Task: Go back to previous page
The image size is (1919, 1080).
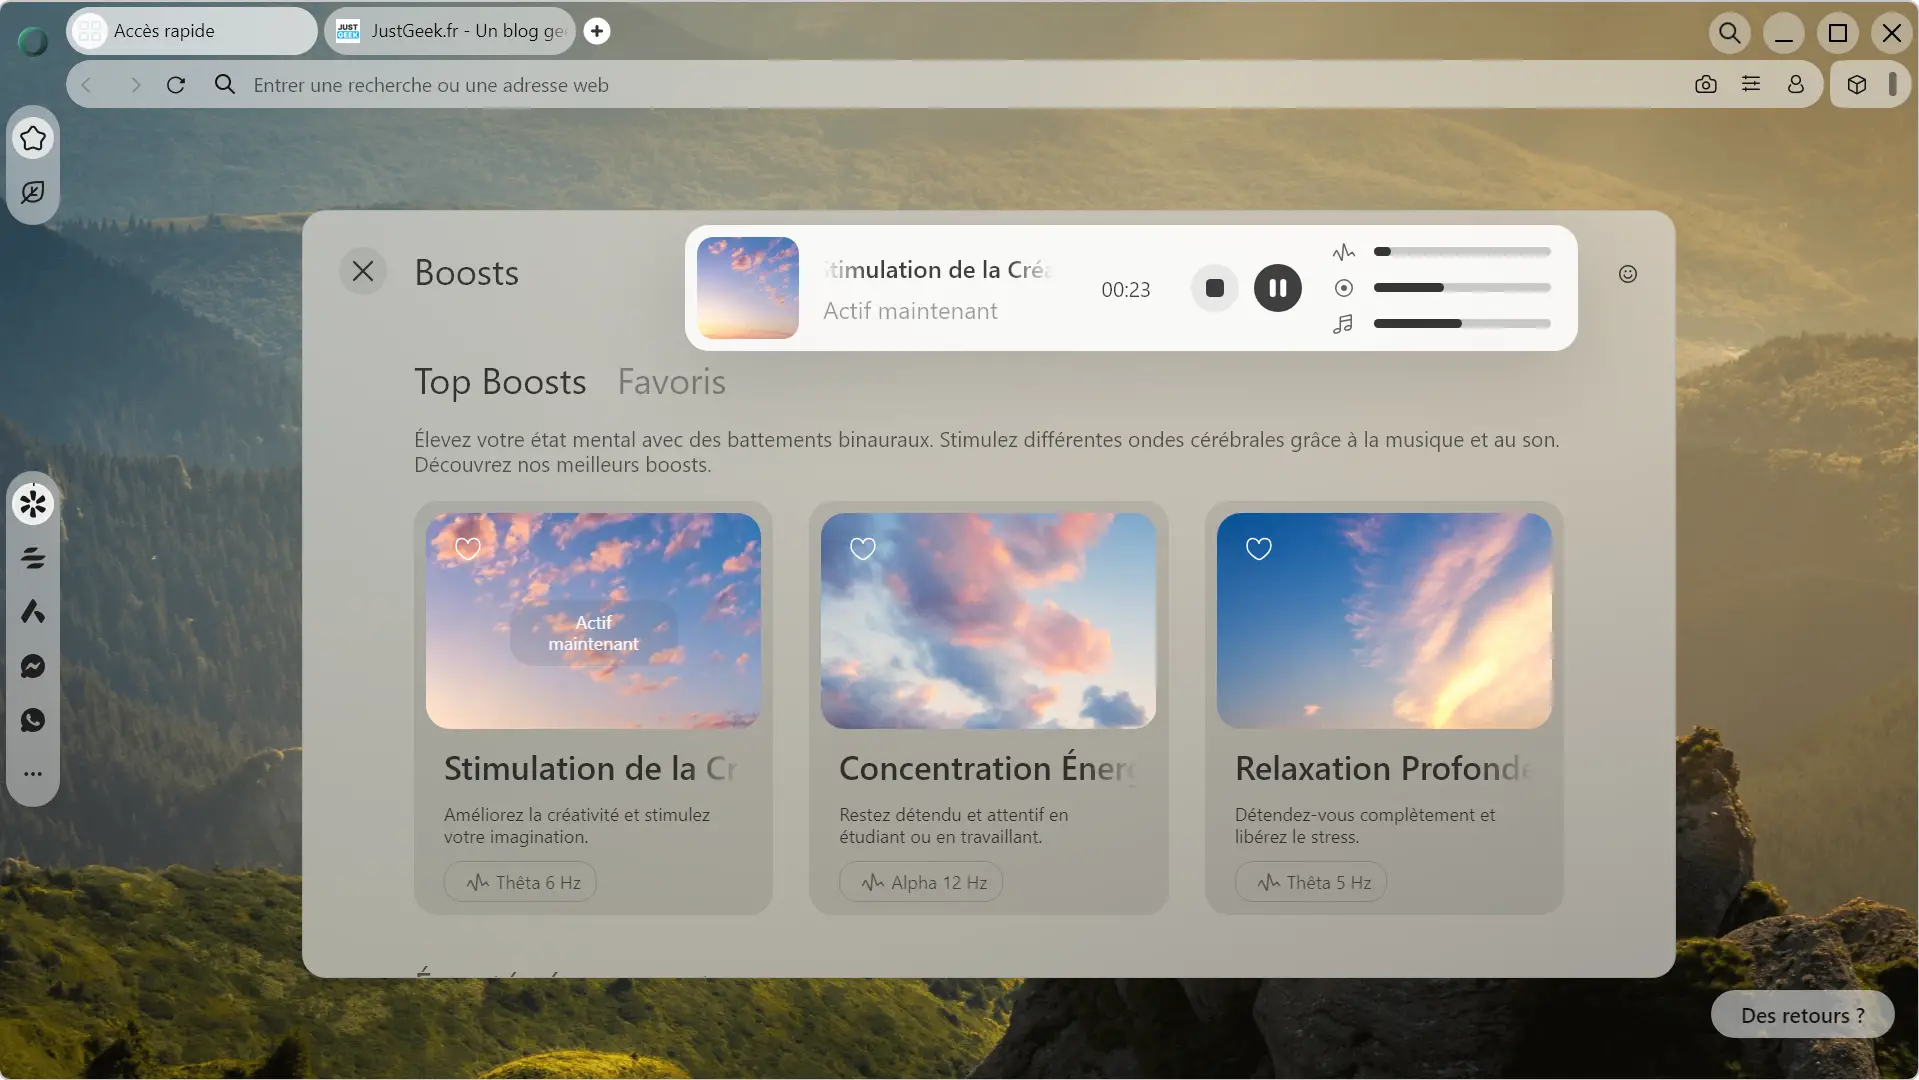Action: [x=87, y=85]
